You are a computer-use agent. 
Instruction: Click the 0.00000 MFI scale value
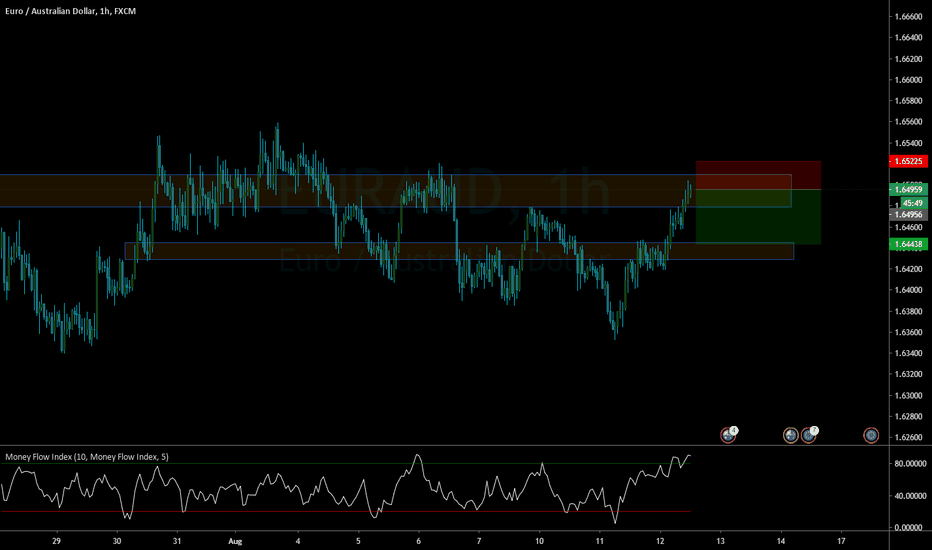click(910, 527)
